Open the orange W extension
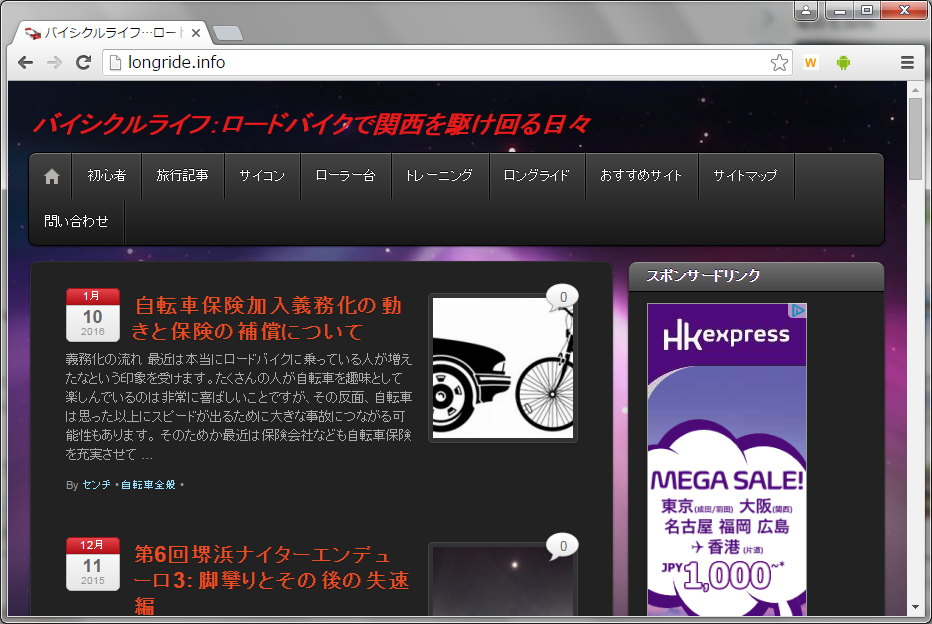Screen dimensions: 932x624 pyautogui.click(x=810, y=62)
